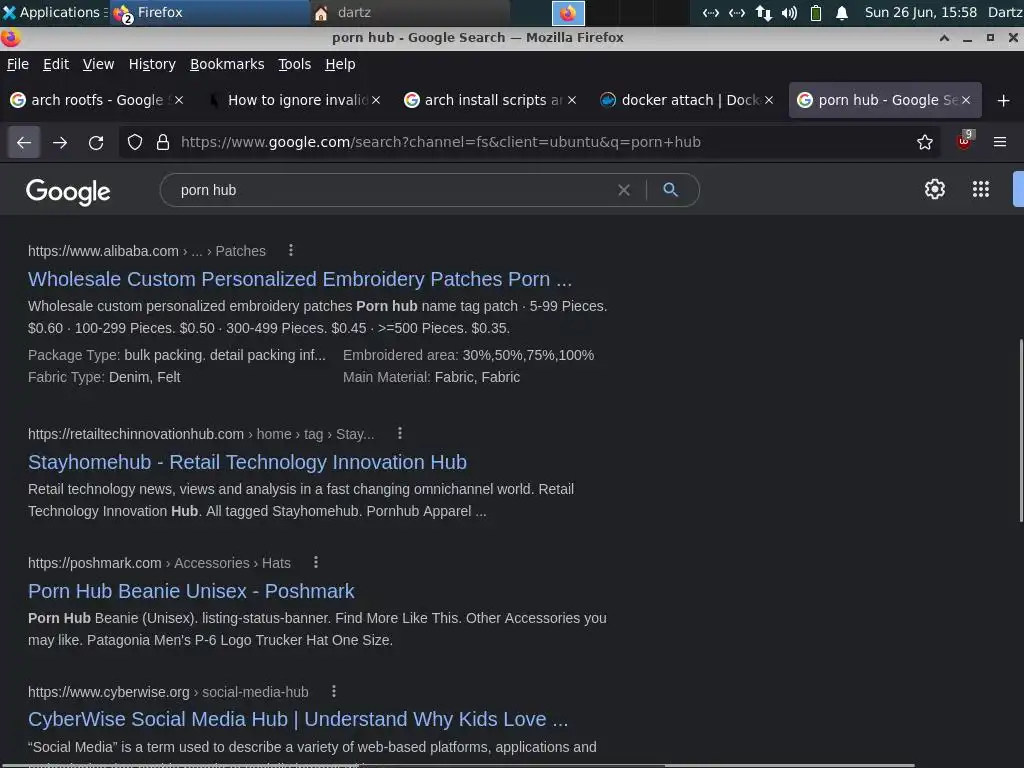Open the File menu

coord(18,64)
